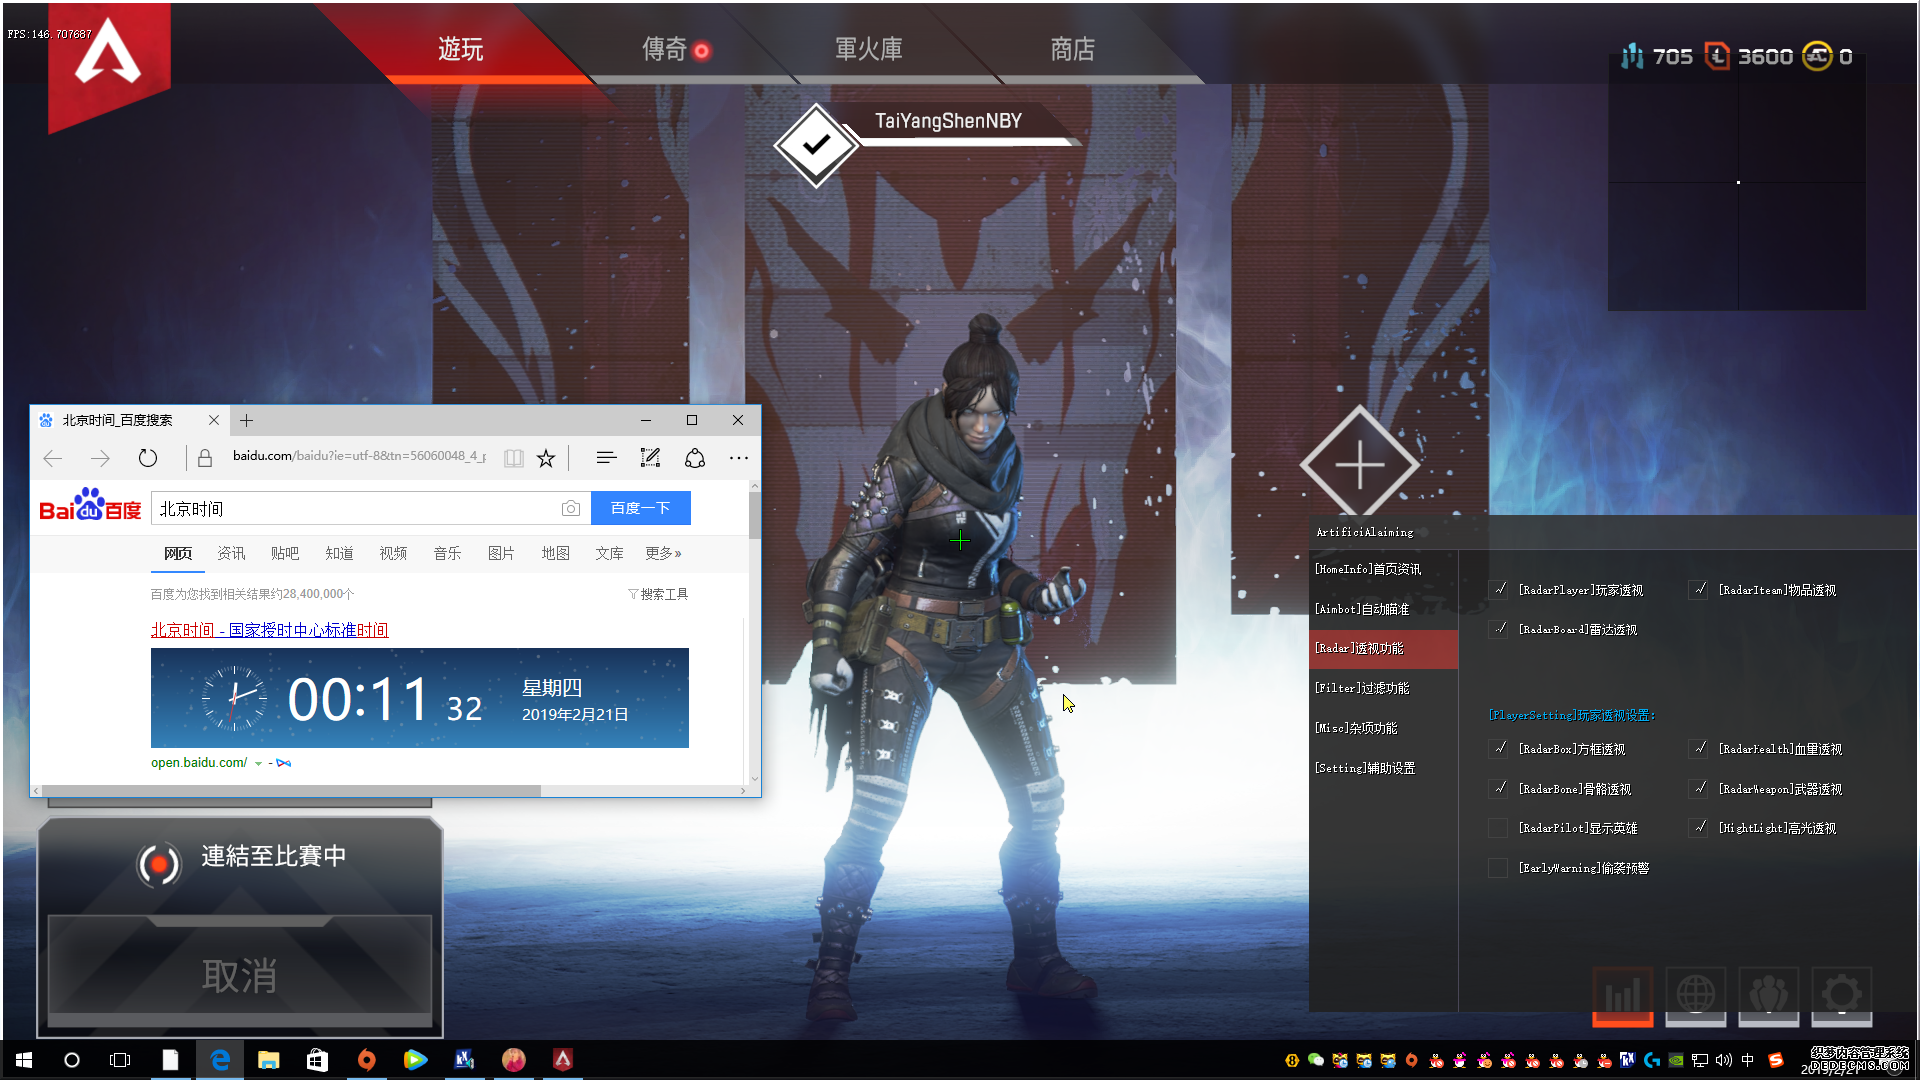Switch to 商店 Store tab
The width and height of the screenshot is (1920, 1080).
point(1072,49)
